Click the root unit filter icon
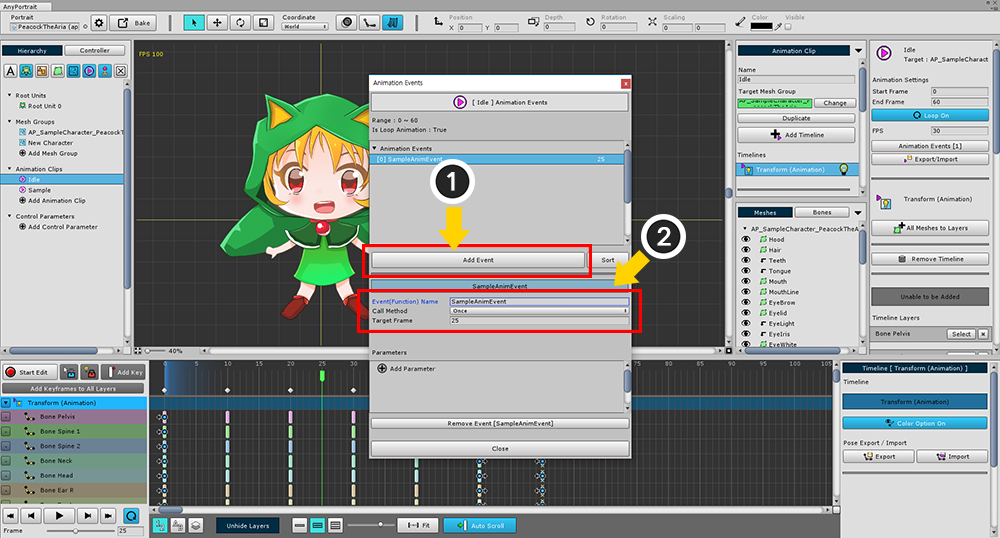This screenshot has width=1000, height=538. pos(26,71)
